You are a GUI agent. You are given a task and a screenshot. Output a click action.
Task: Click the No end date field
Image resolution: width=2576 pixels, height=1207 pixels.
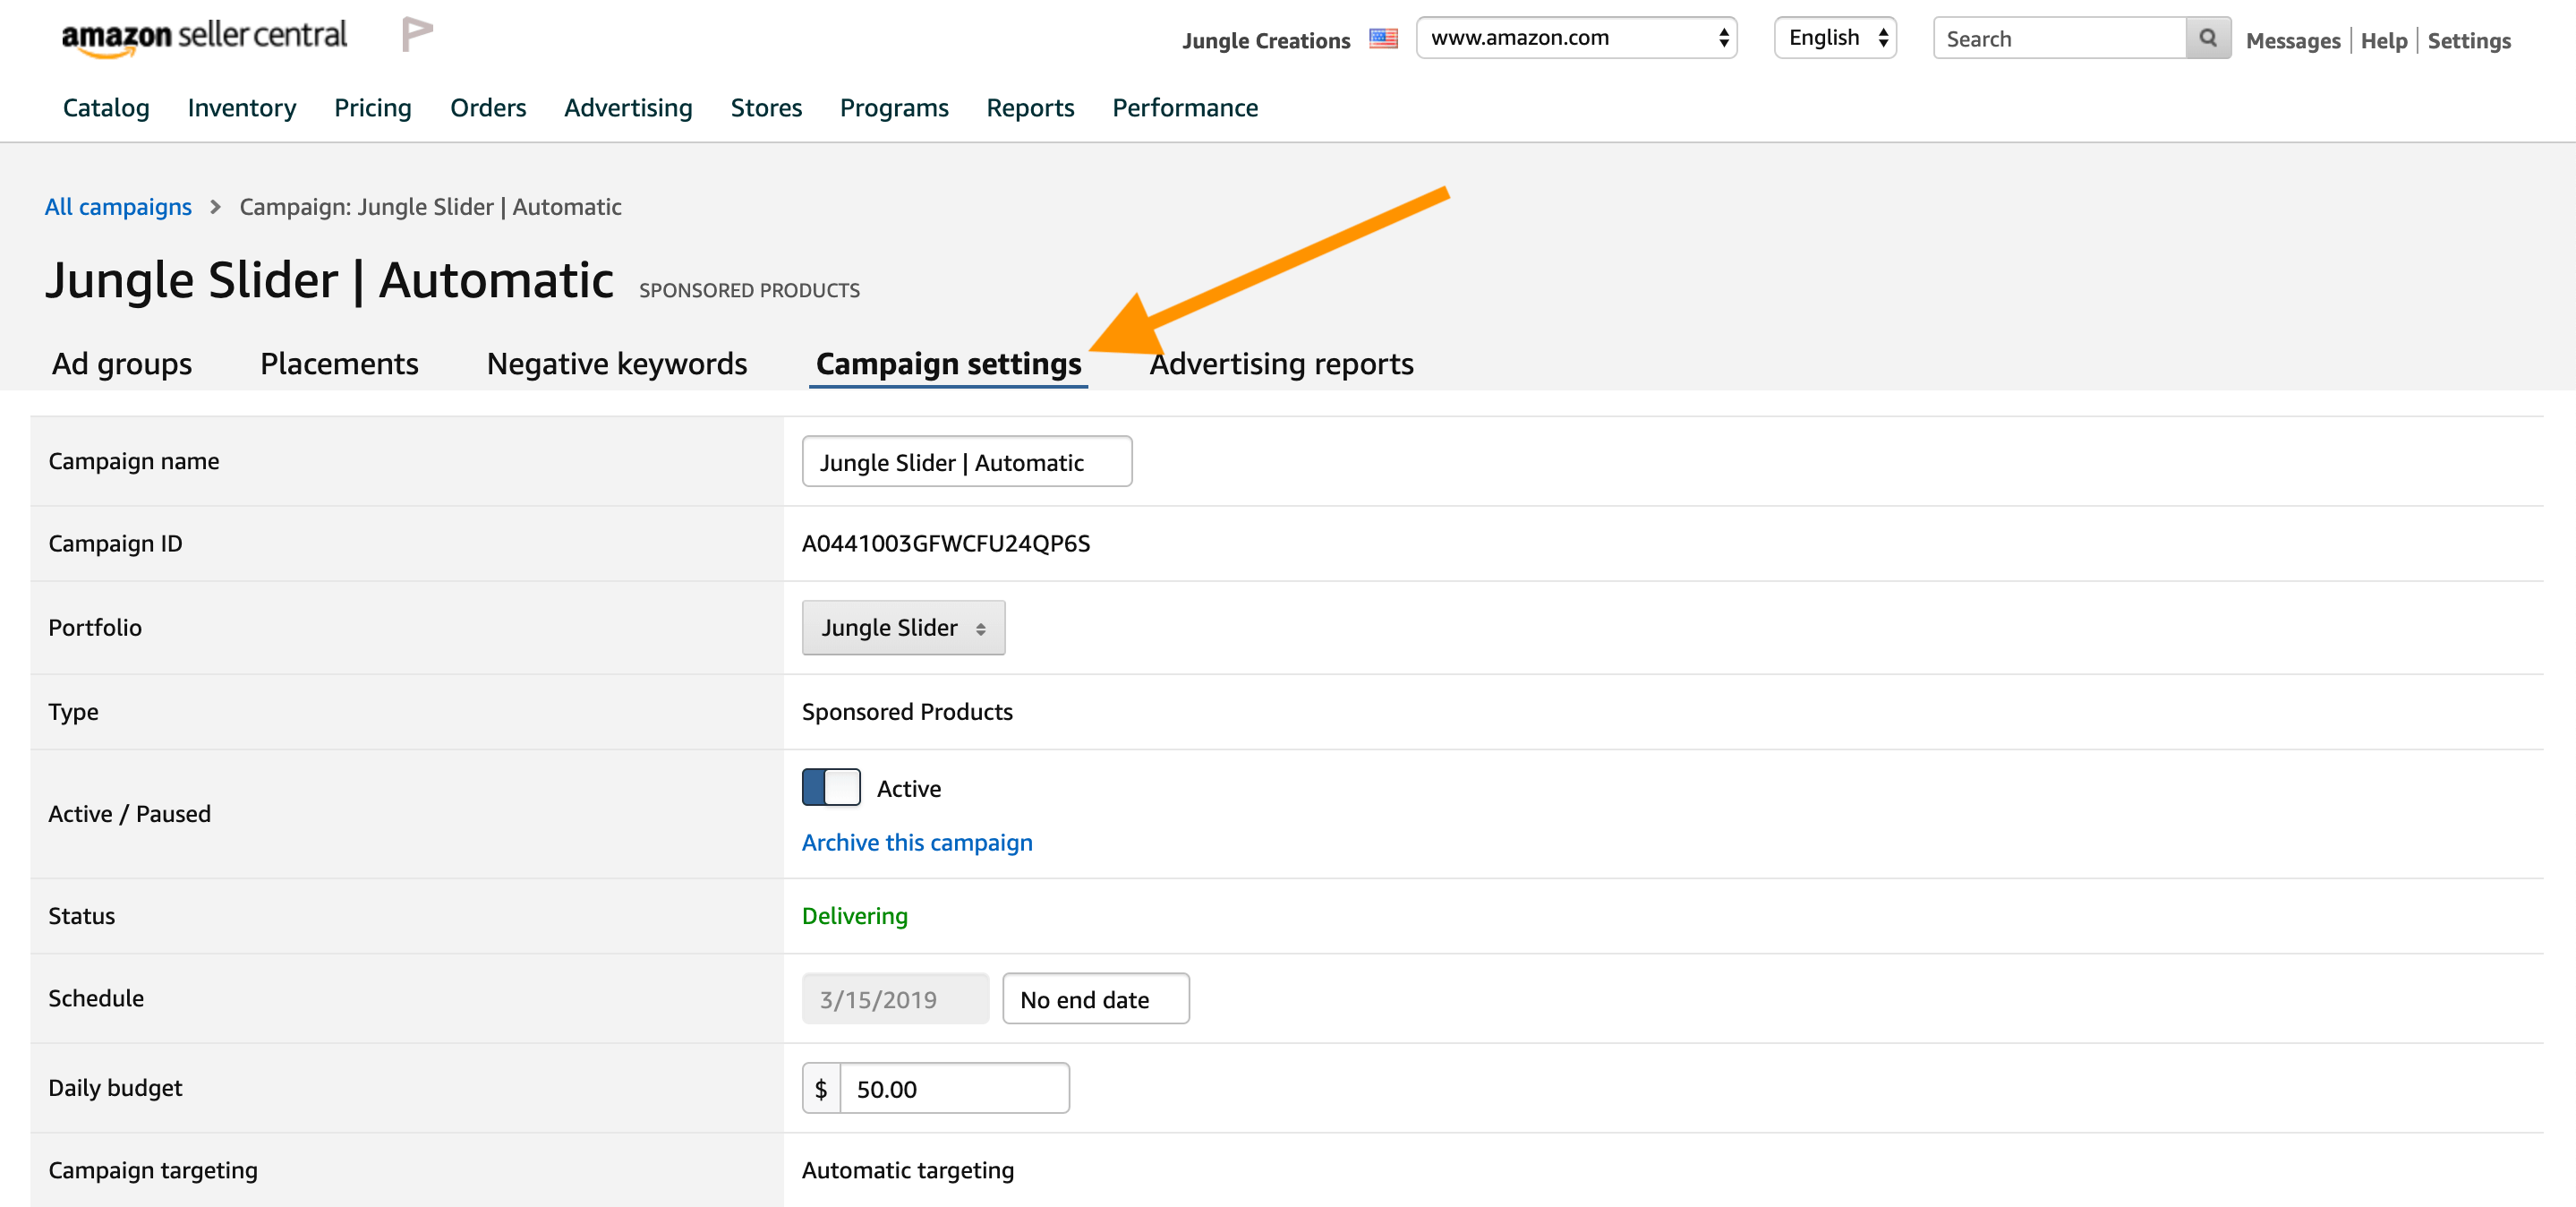1095,999
